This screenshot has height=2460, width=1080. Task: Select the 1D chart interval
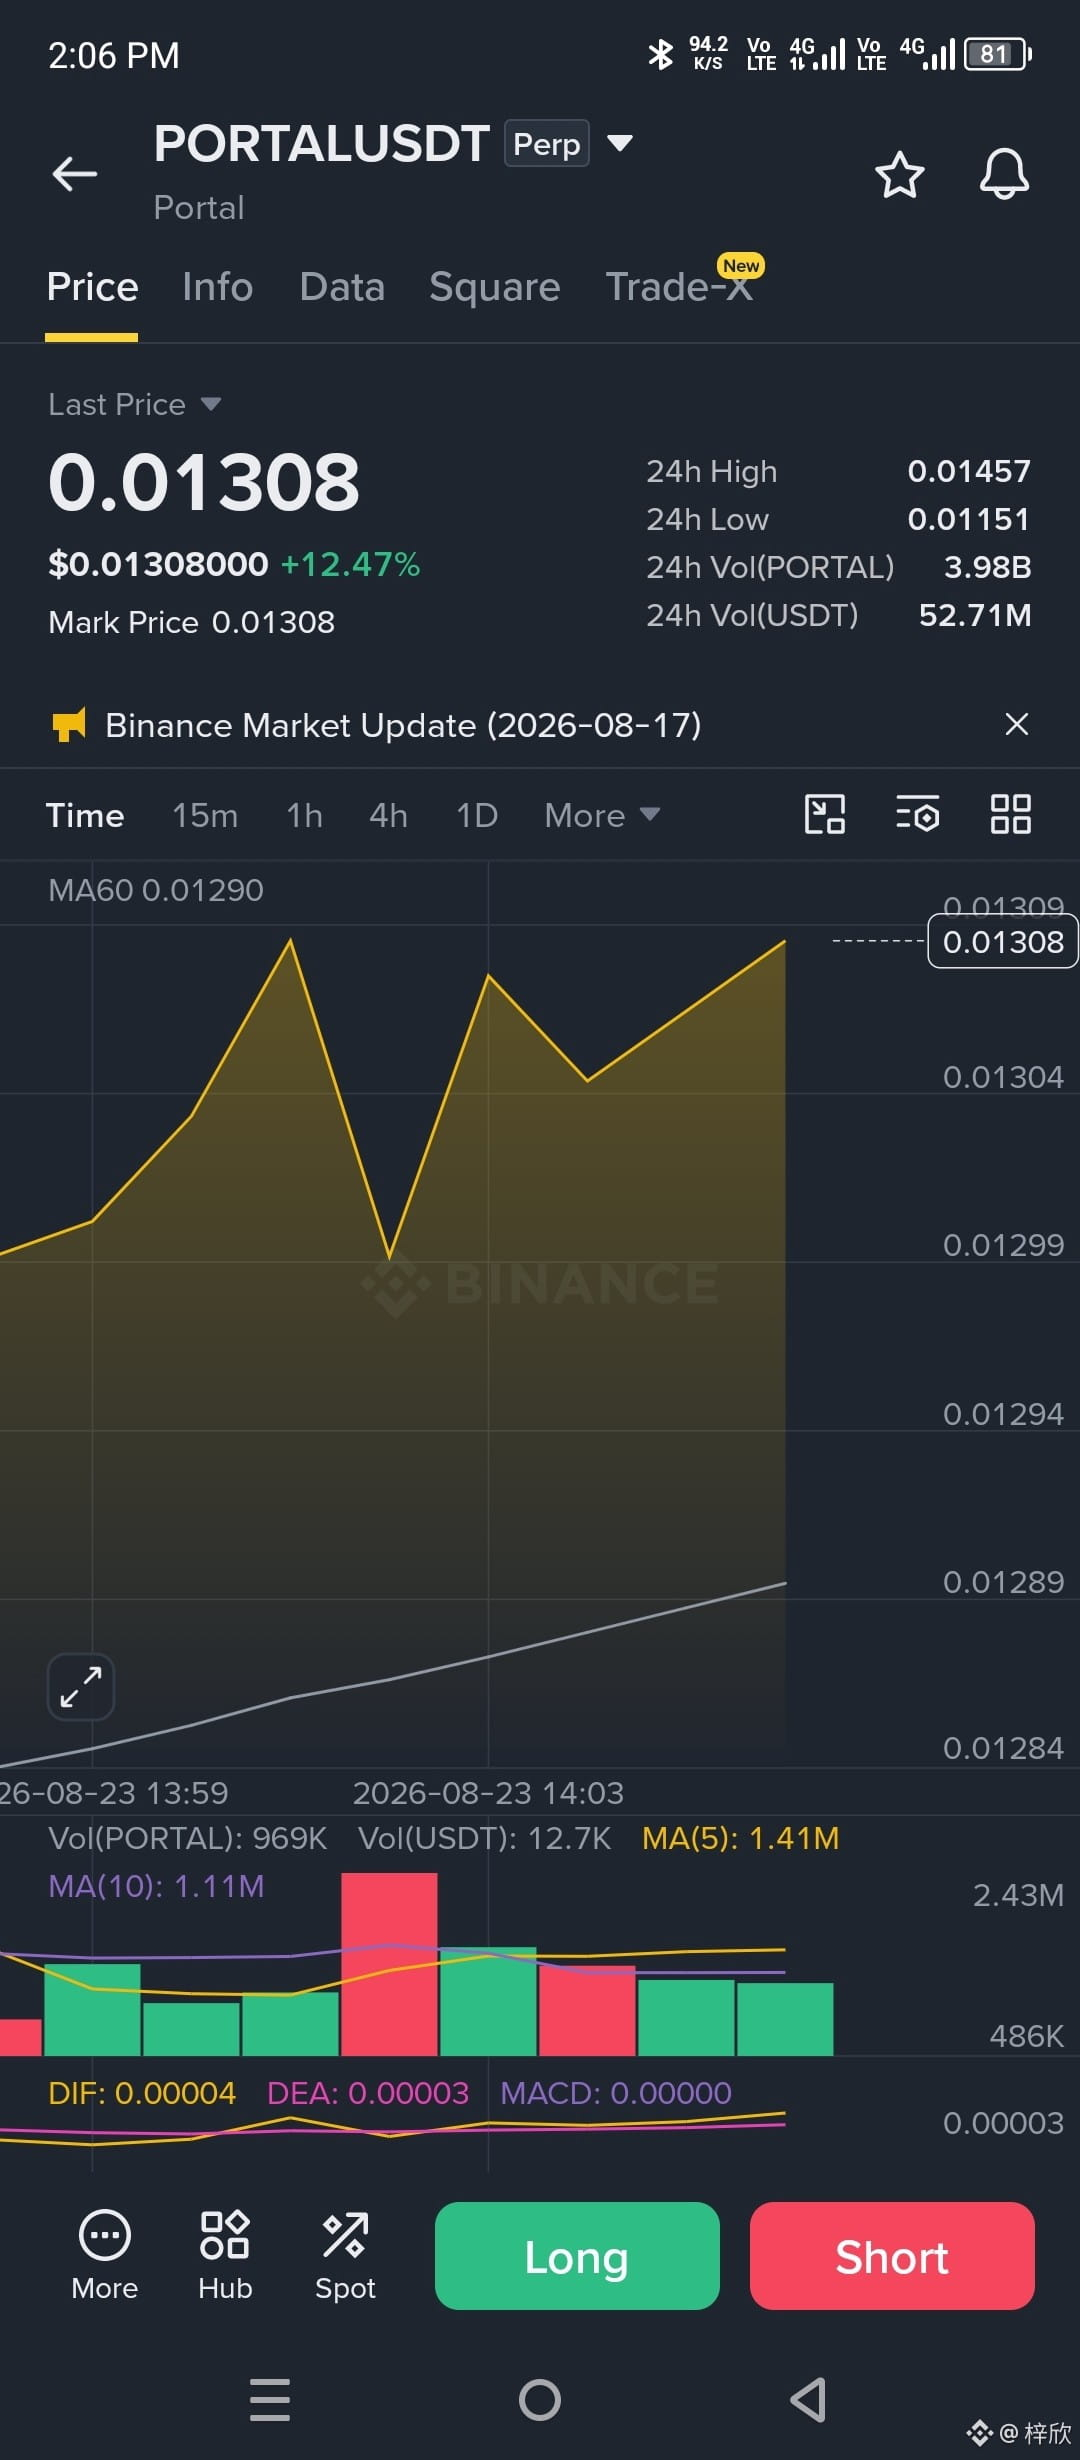click(477, 815)
